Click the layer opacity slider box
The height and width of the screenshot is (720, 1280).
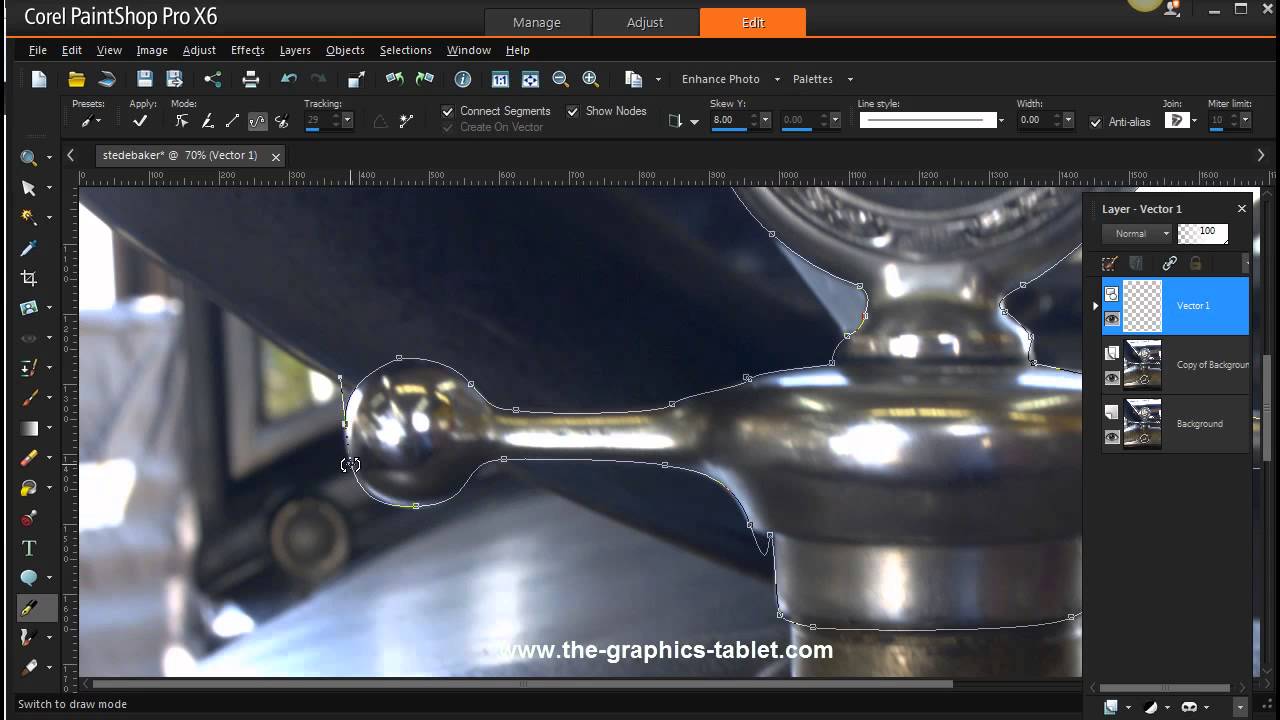click(1203, 233)
